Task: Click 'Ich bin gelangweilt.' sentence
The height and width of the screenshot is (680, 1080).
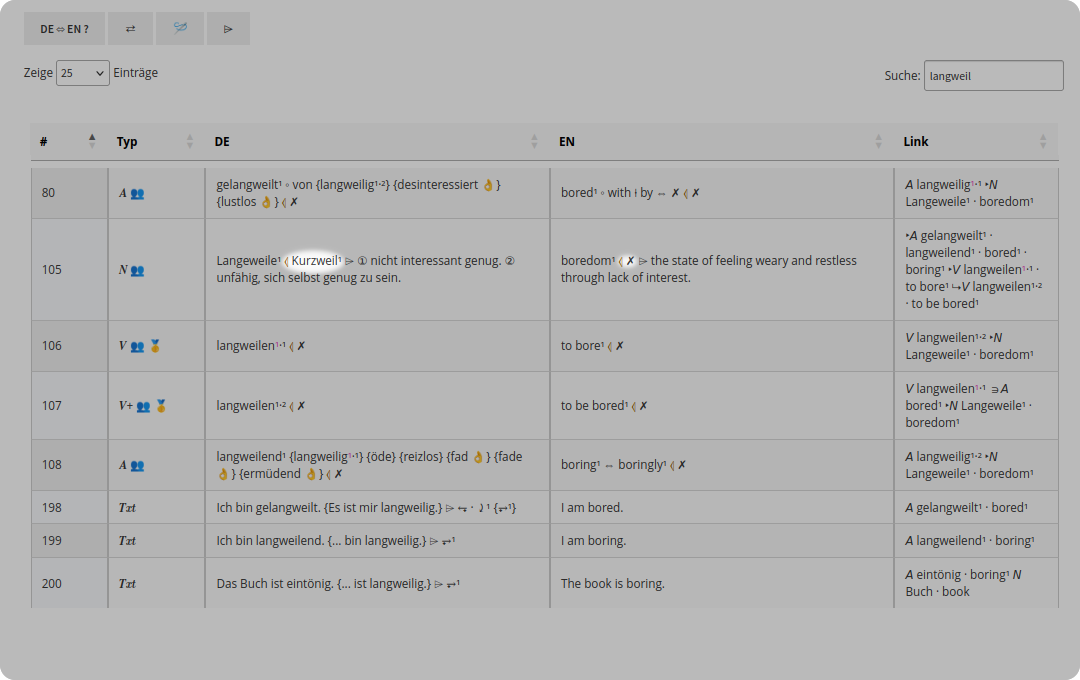Action: pyautogui.click(x=269, y=508)
